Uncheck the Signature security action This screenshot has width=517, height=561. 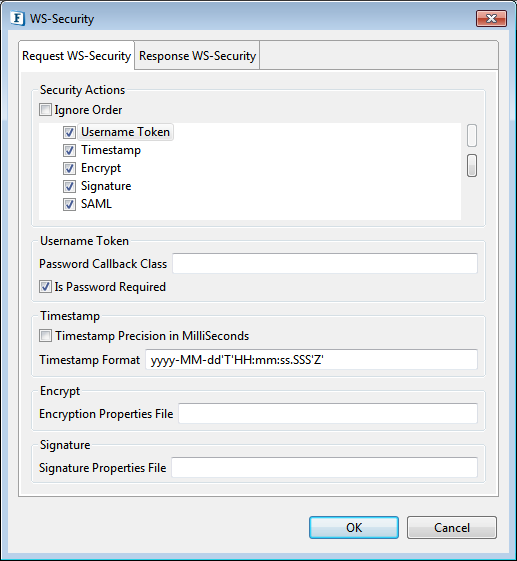click(x=69, y=186)
